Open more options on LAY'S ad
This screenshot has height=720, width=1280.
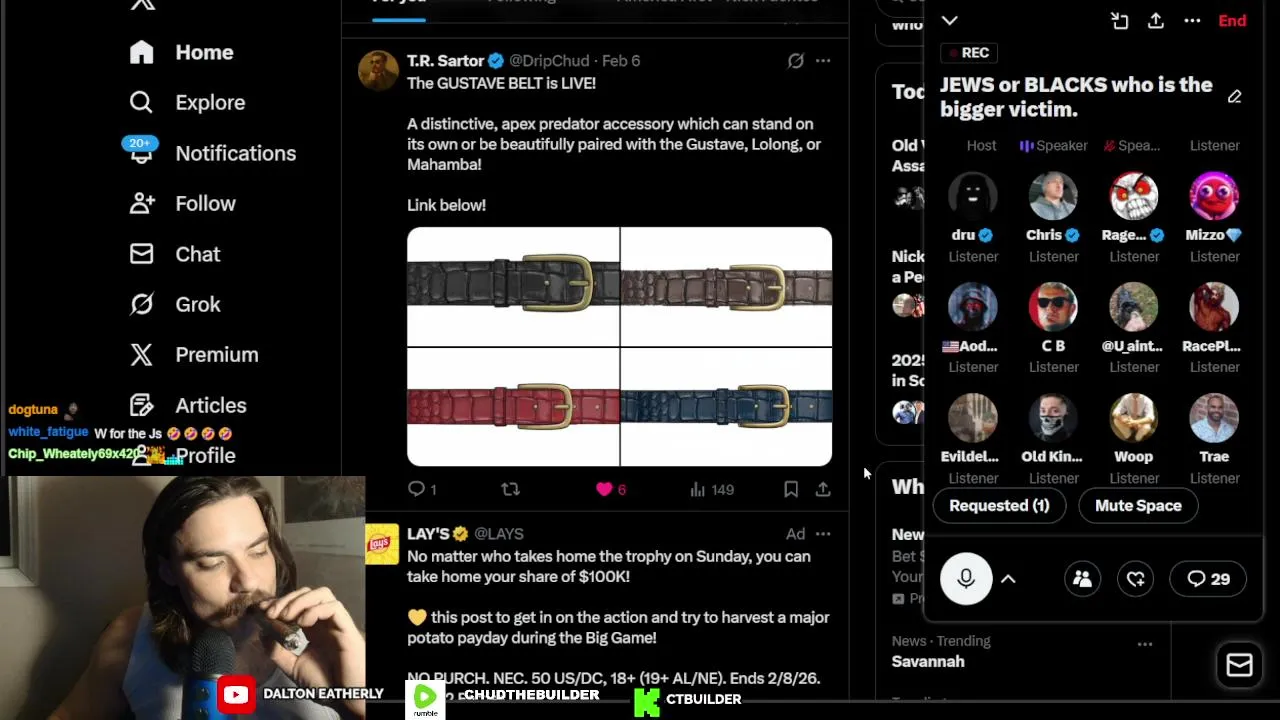pyautogui.click(x=823, y=534)
